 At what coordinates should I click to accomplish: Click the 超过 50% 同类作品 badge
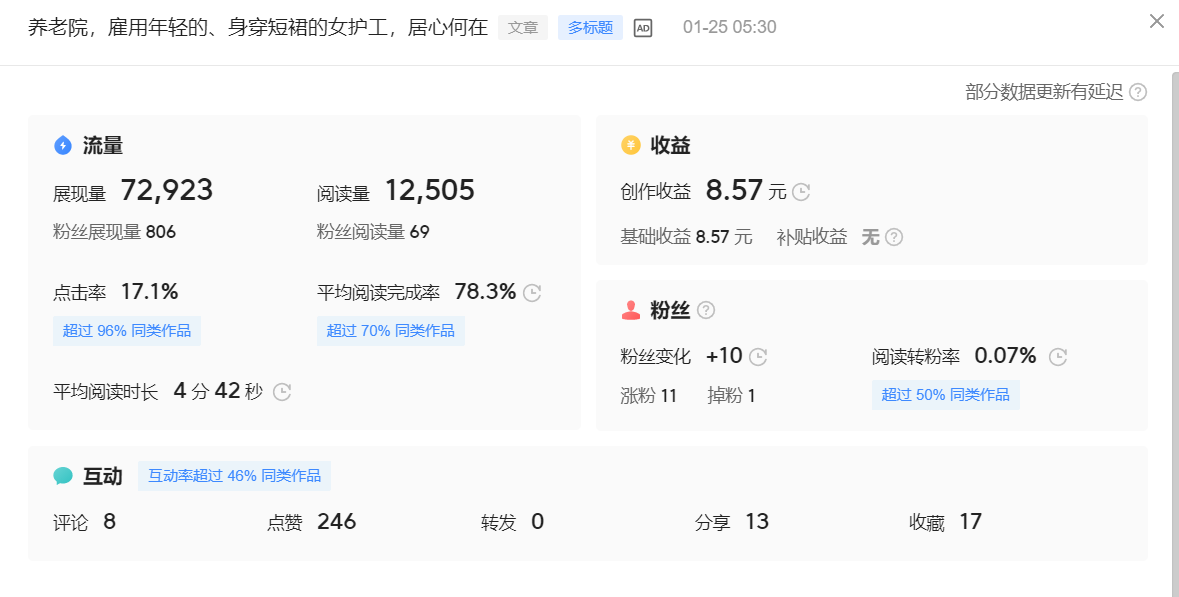(x=945, y=394)
